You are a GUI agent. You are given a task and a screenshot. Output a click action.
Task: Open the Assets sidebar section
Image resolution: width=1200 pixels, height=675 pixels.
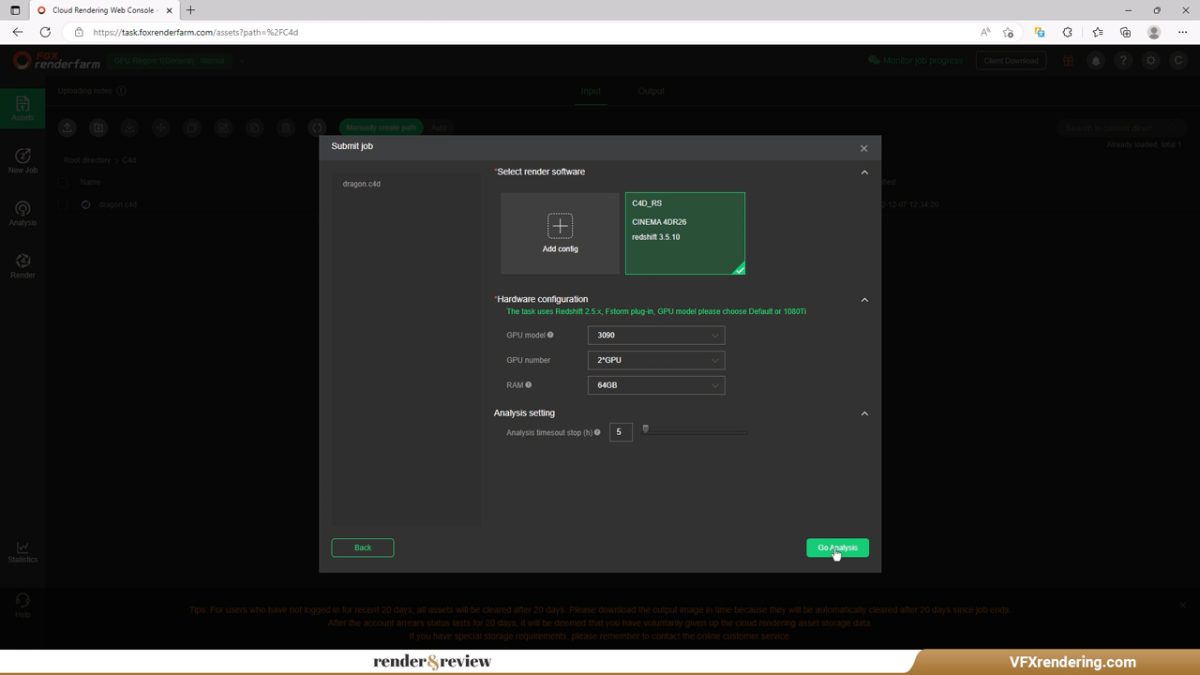[22, 108]
